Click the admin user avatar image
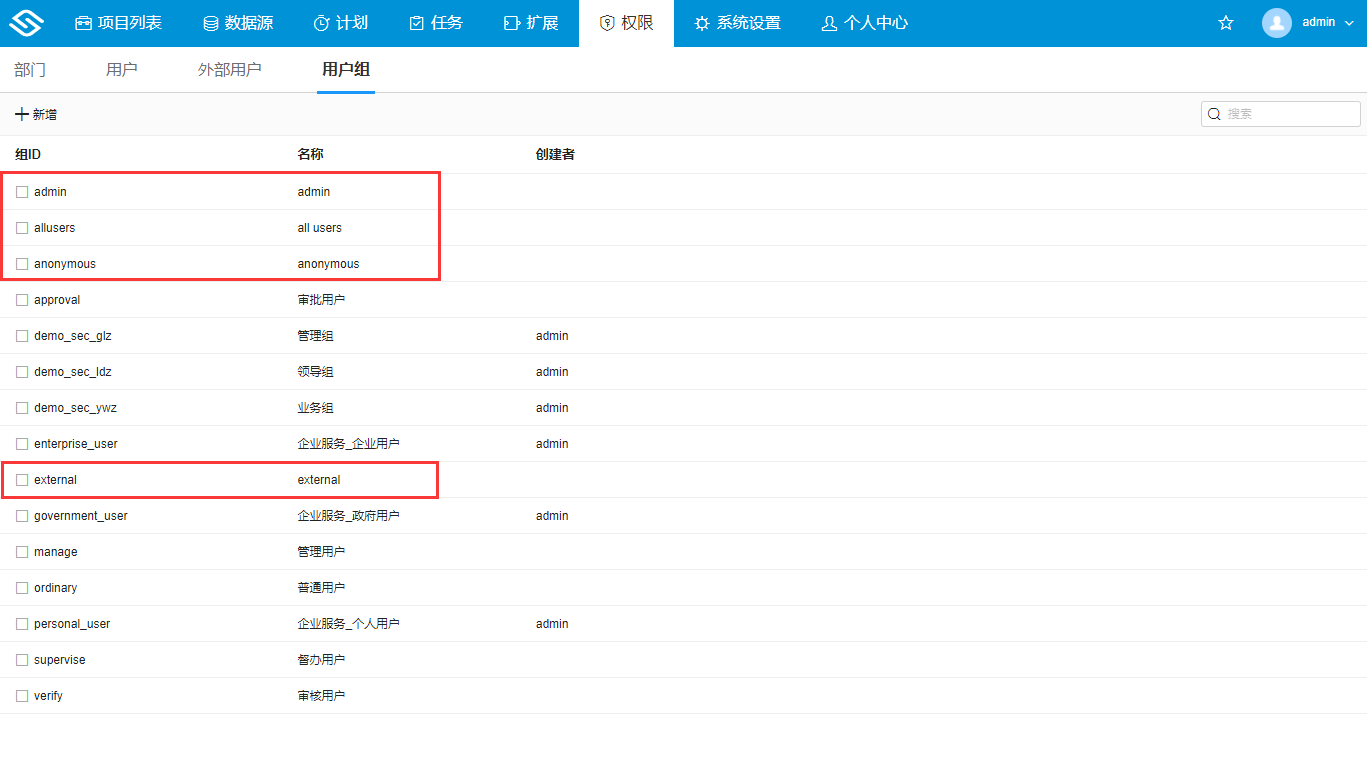1367x772 pixels. [x=1276, y=22]
